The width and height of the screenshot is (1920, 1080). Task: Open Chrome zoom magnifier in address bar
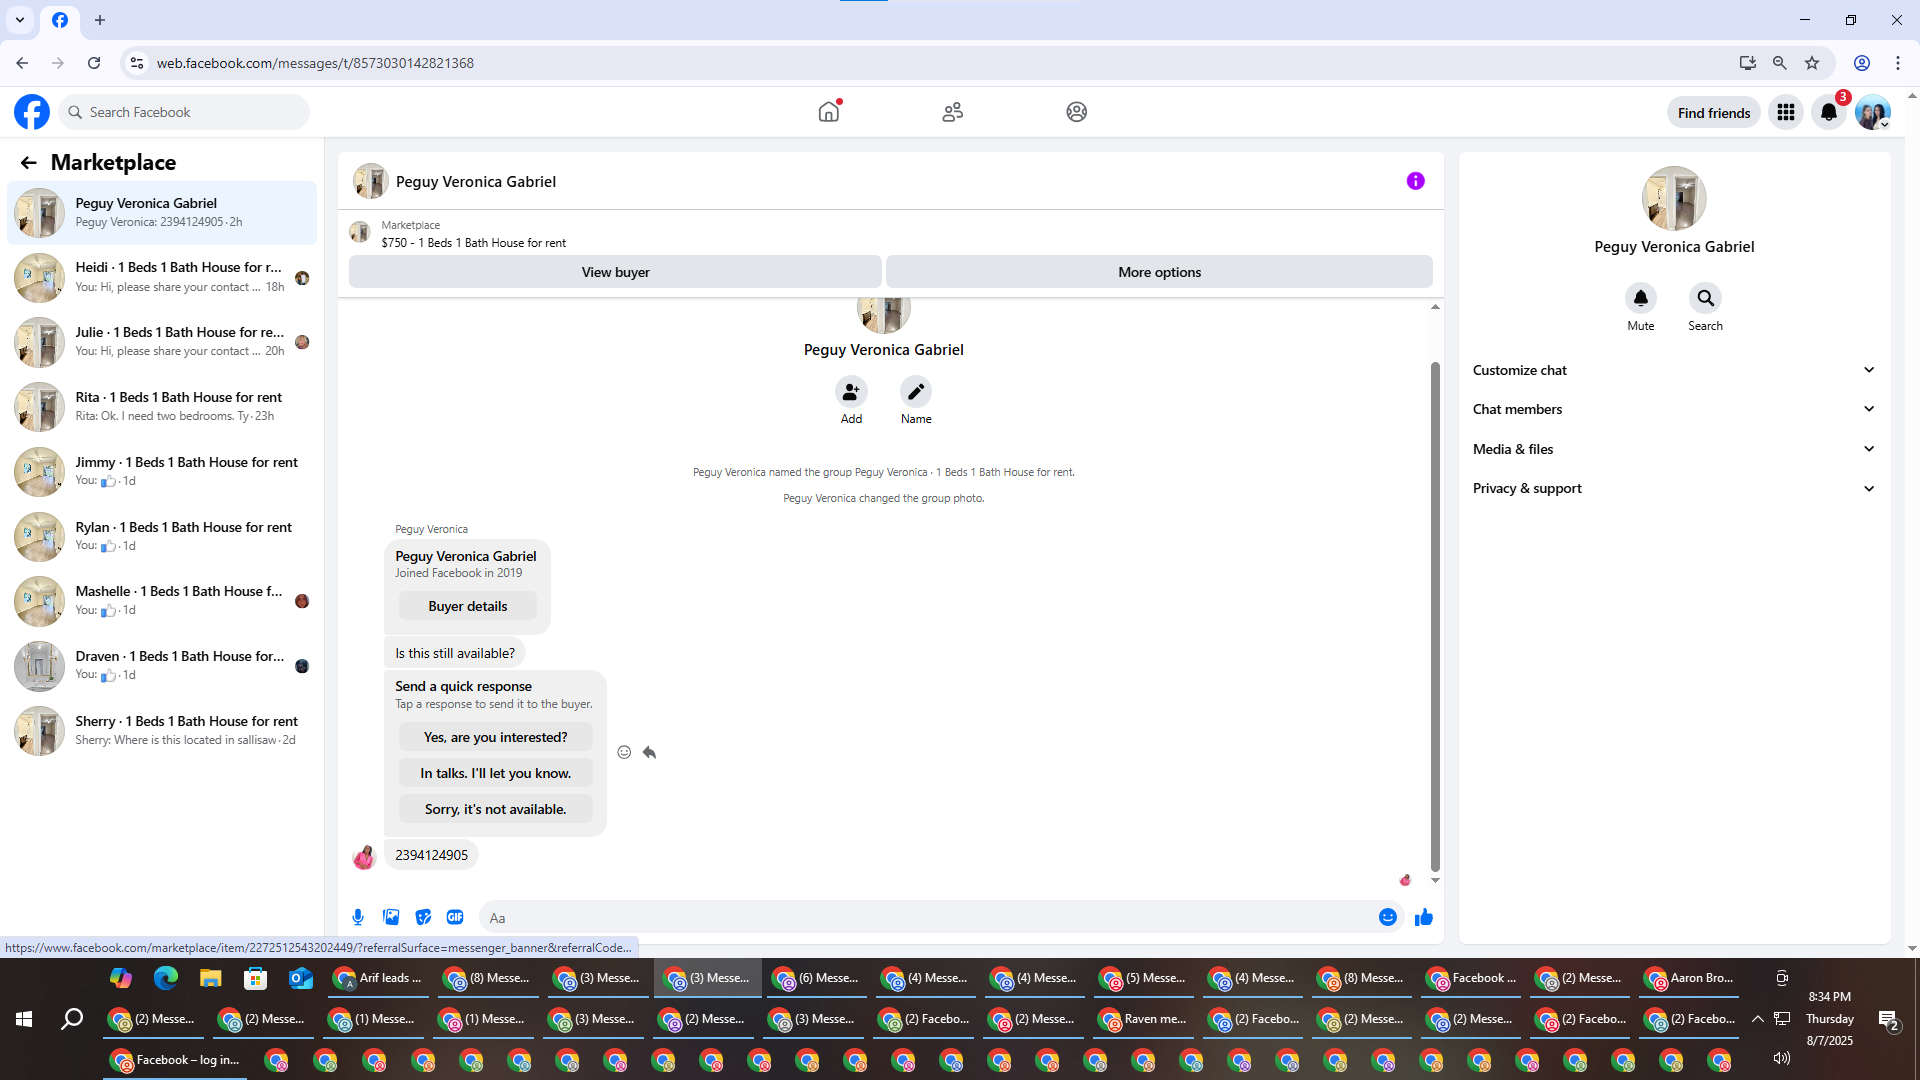pos(1780,63)
